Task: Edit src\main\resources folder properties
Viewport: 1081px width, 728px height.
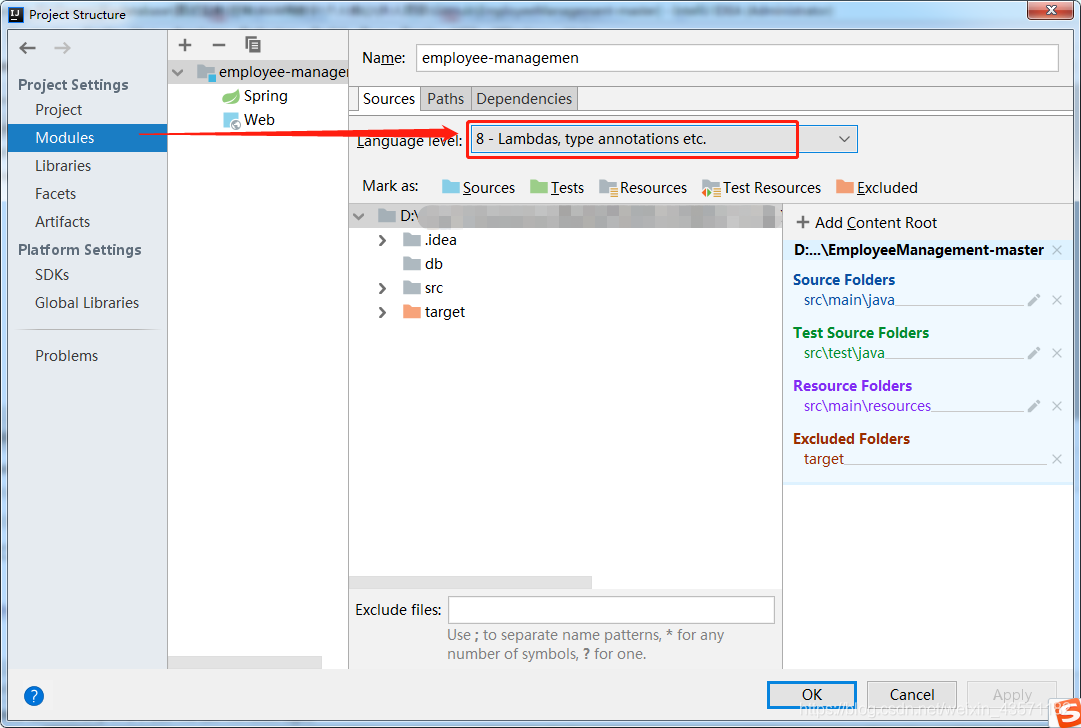Action: pyautogui.click(x=1033, y=406)
